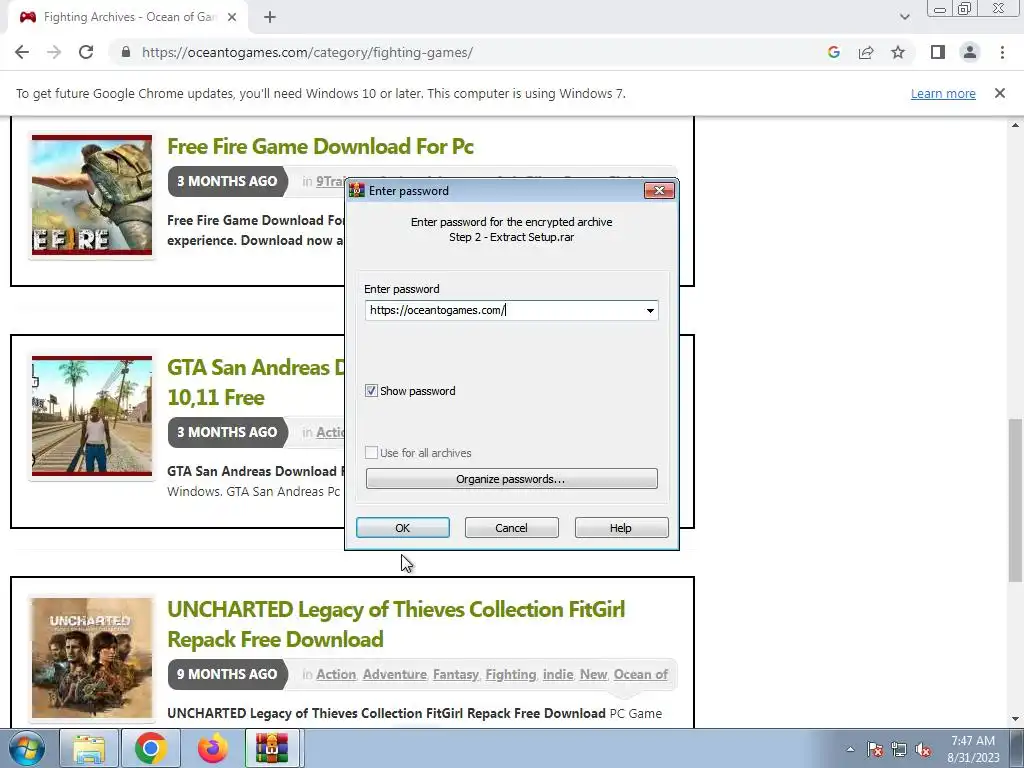This screenshot has width=1024, height=768.
Task: Close the Fighting Archives tab
Action: tap(232, 17)
